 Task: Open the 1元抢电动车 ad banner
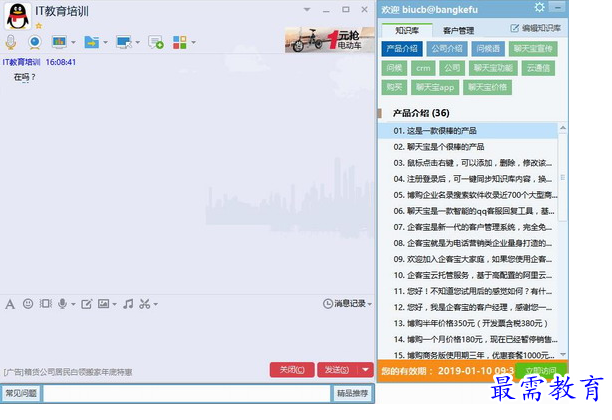[x=329, y=40]
